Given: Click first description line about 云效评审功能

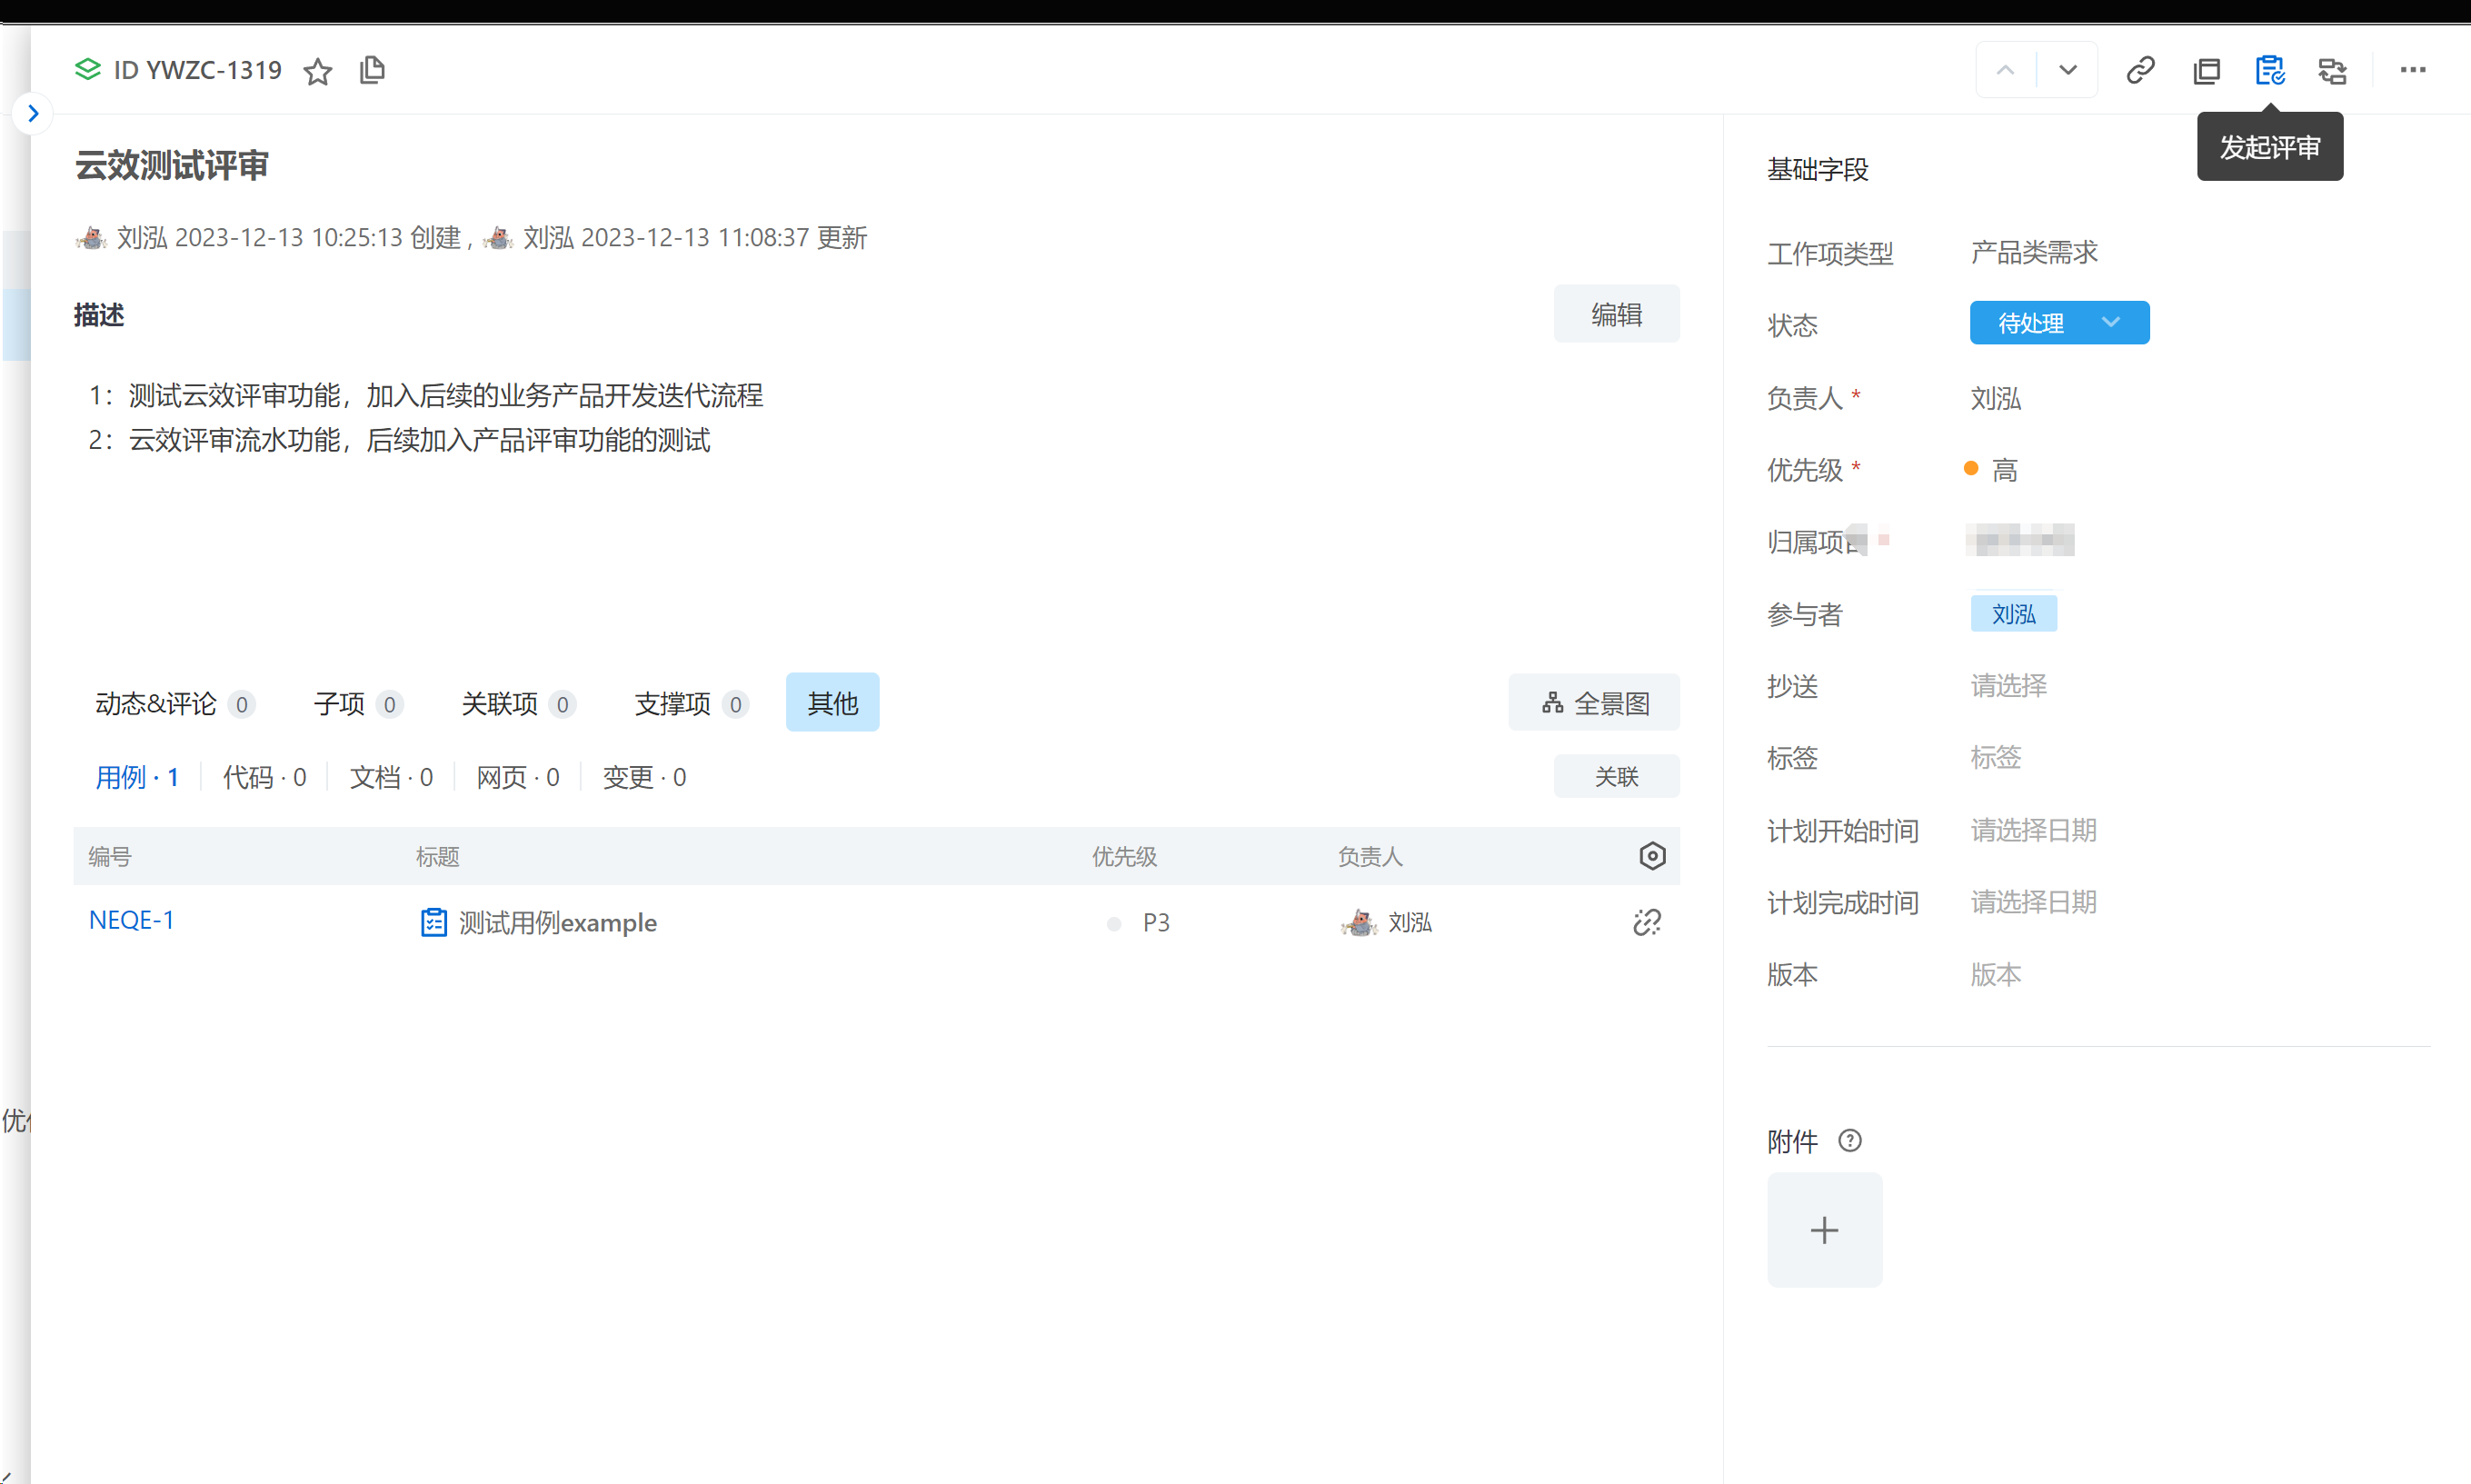Looking at the screenshot, I should [x=426, y=395].
